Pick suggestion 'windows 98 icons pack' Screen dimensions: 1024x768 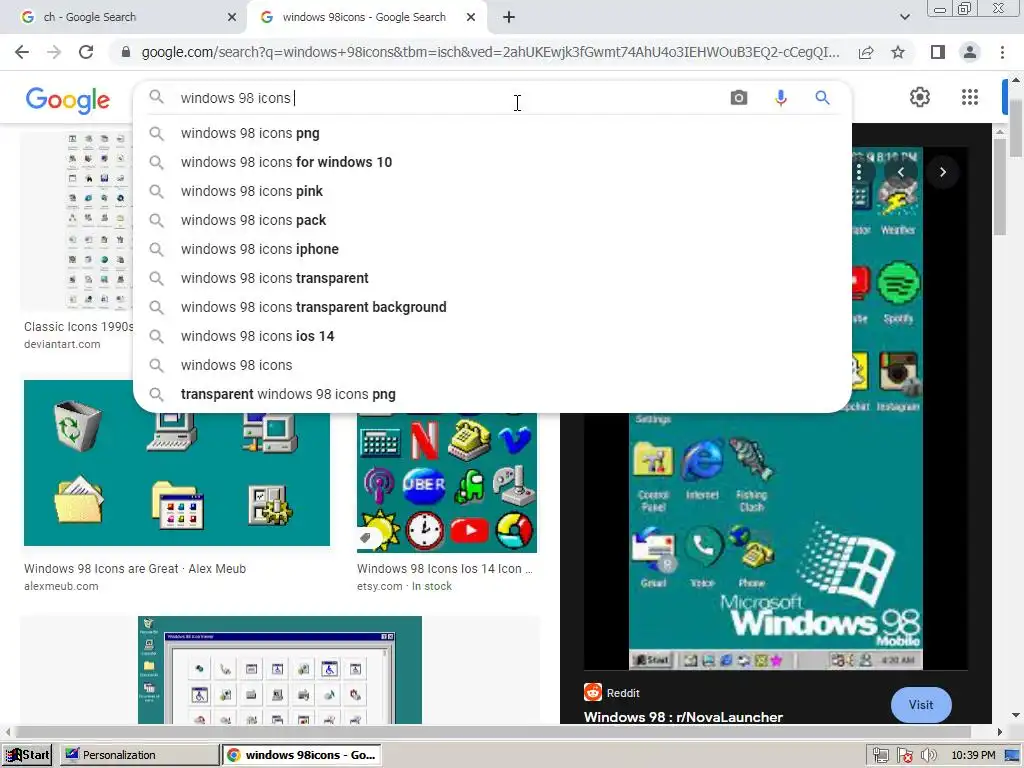coord(492,220)
